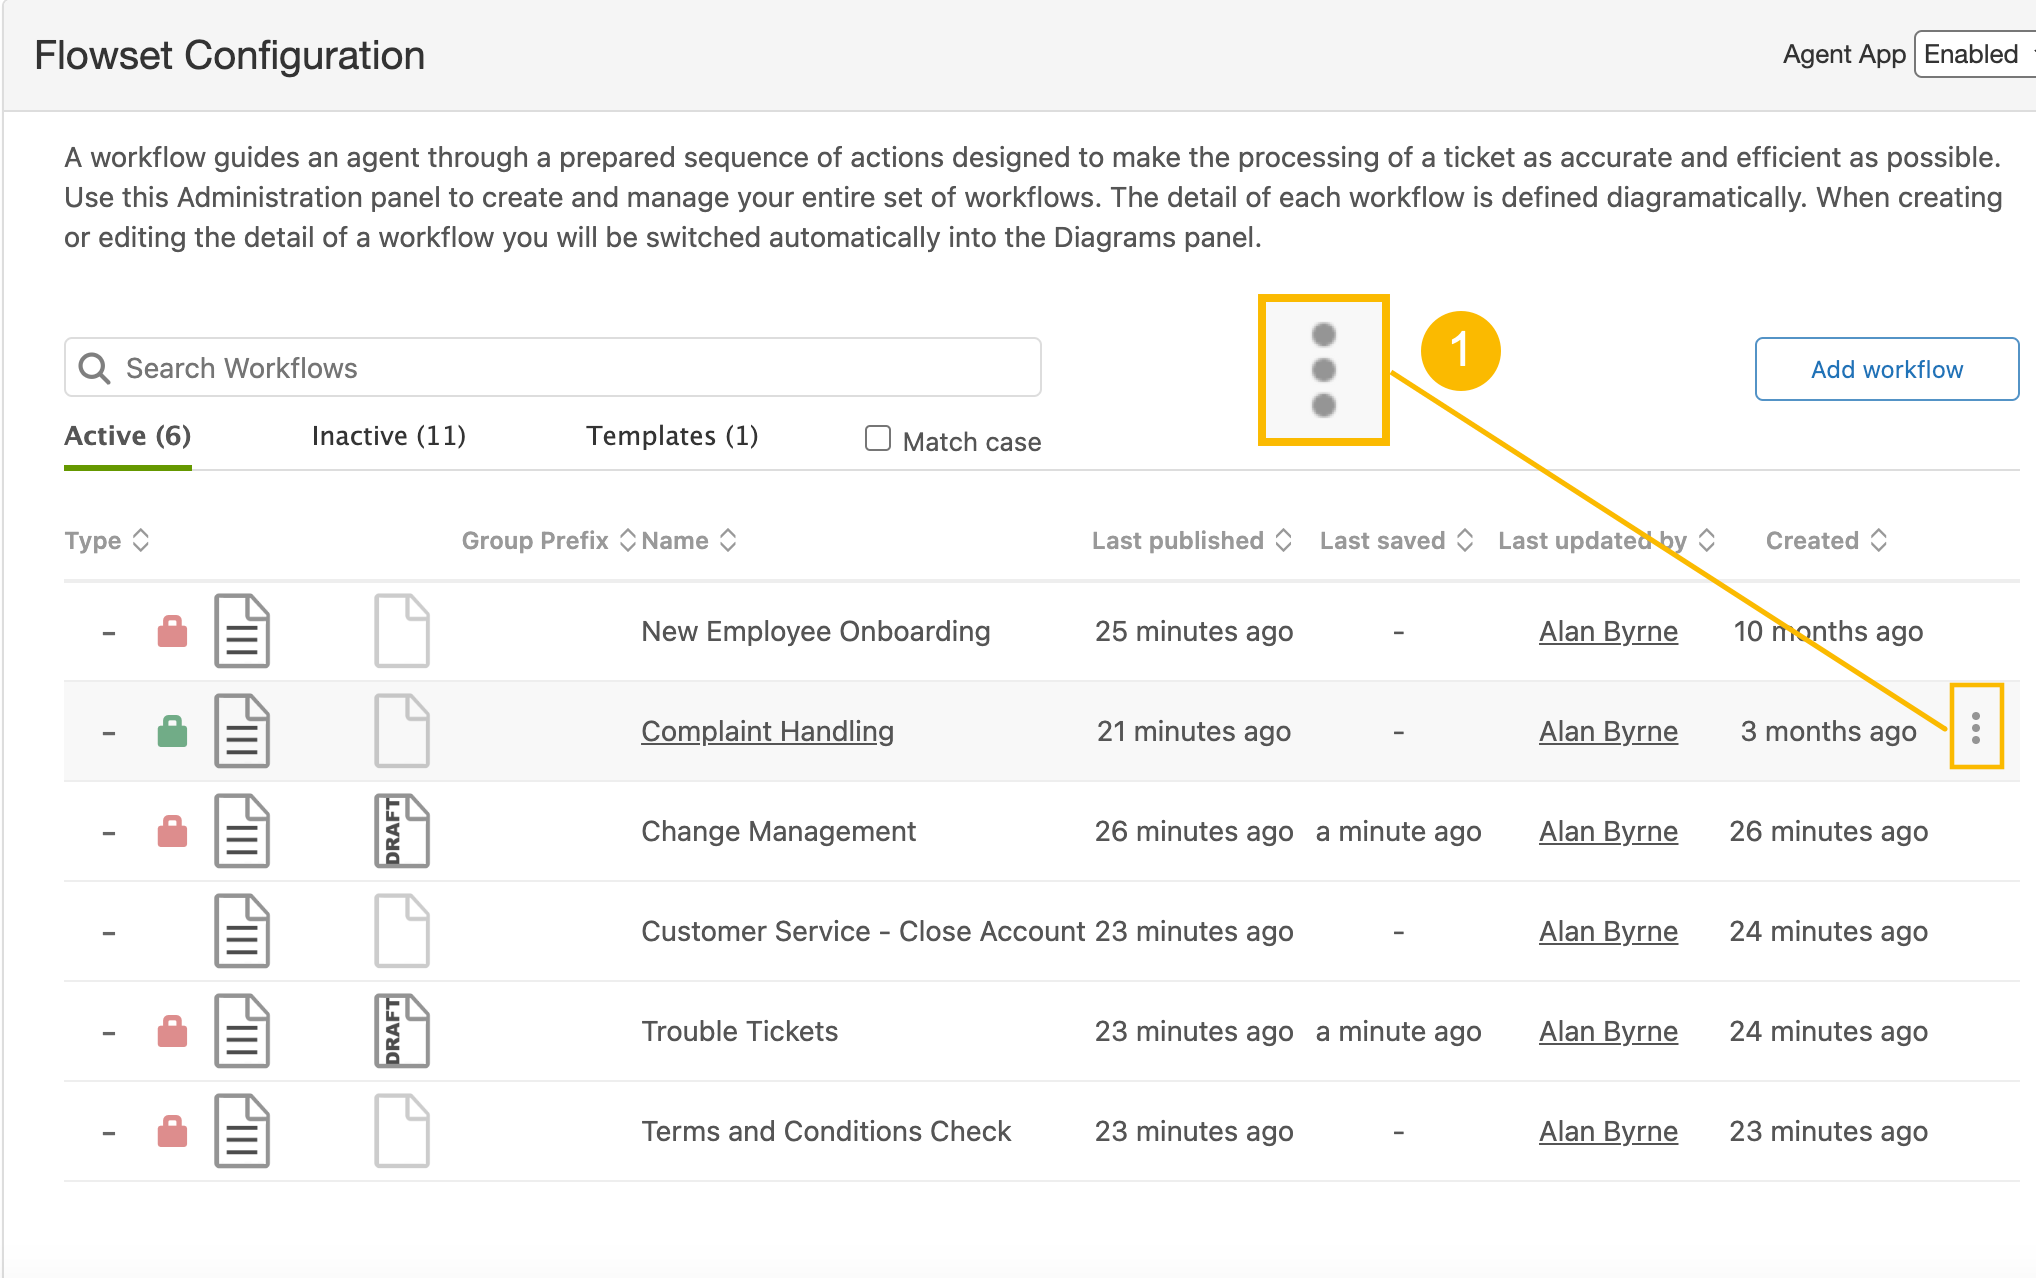
Task: Select the Trouble Tickets workflow name
Action: (740, 1031)
